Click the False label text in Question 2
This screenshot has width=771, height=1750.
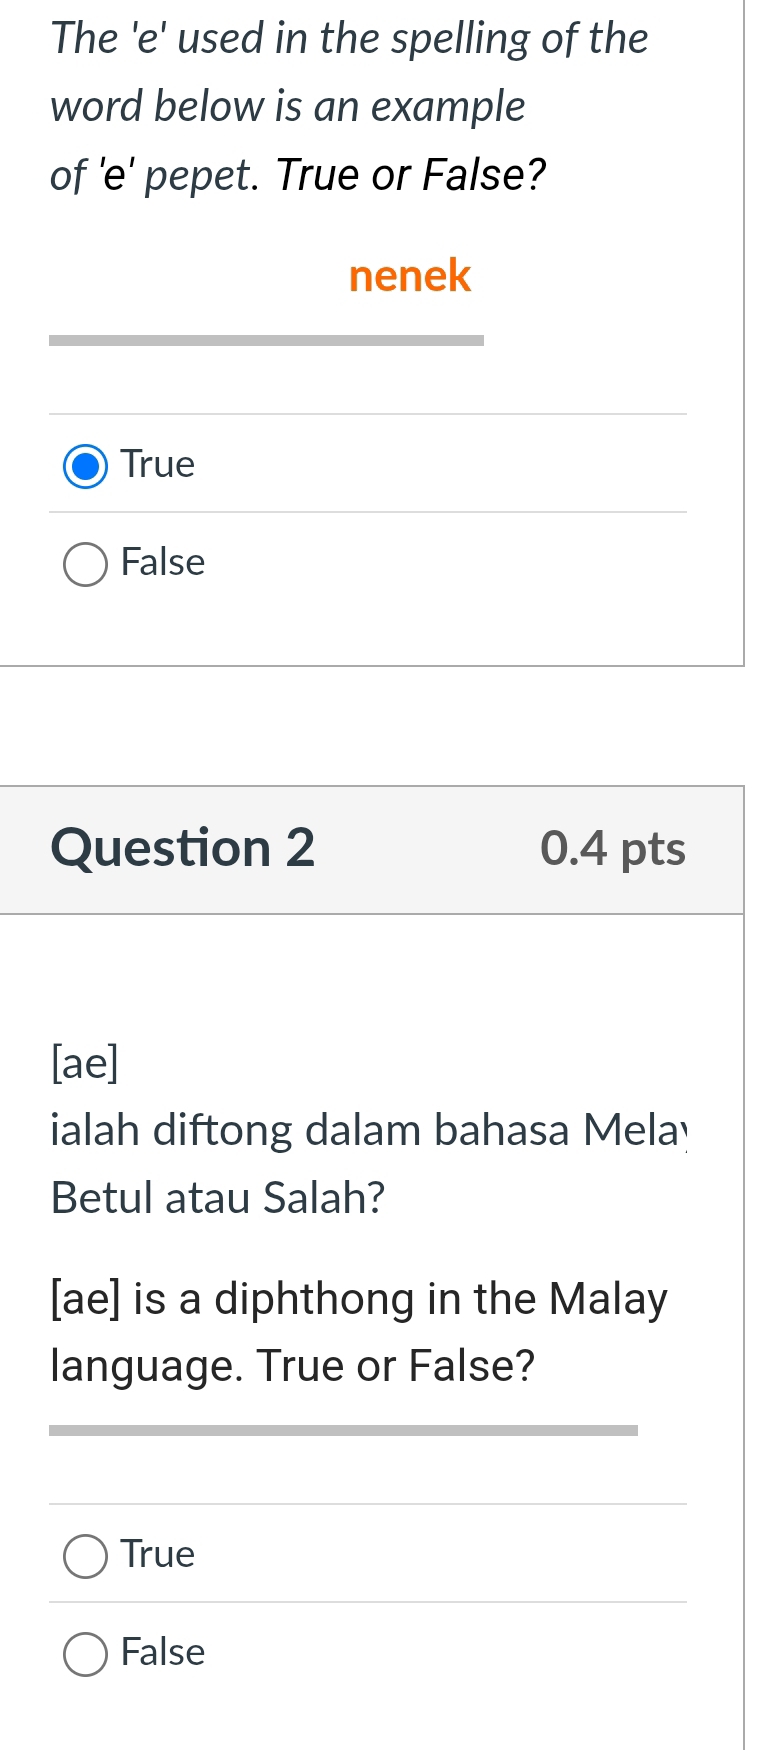[x=162, y=1652]
